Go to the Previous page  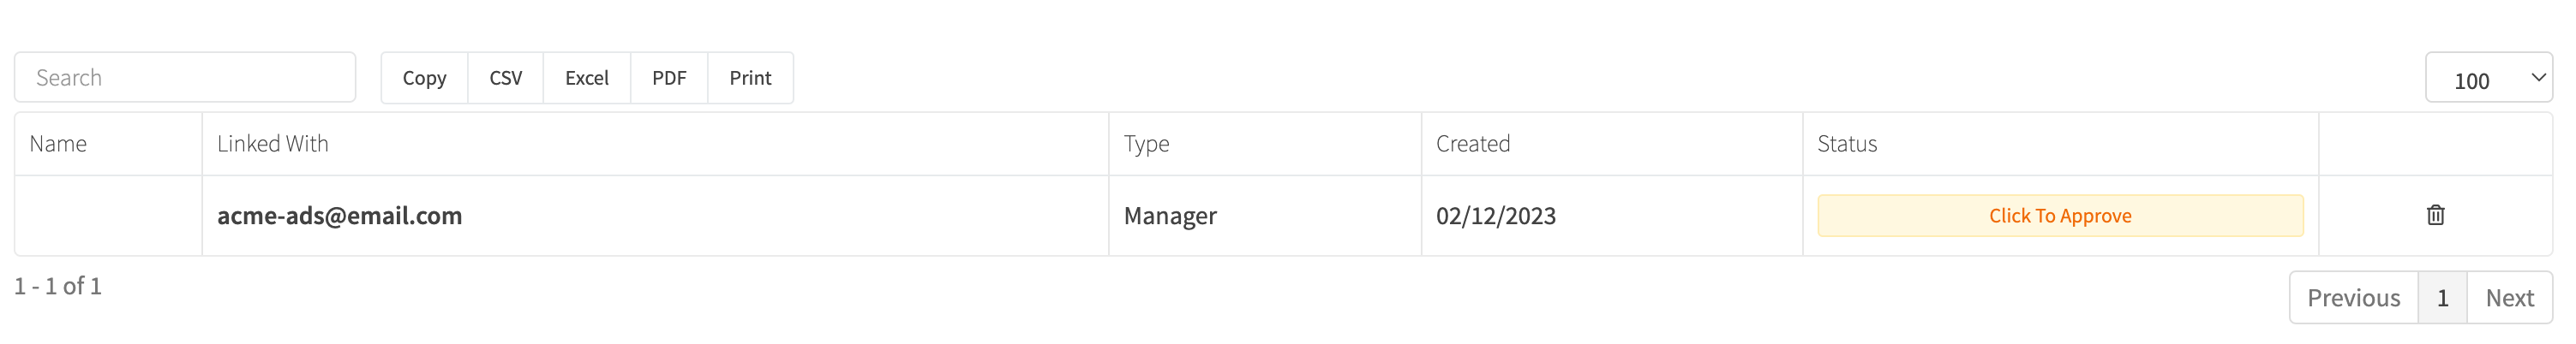tap(2353, 298)
